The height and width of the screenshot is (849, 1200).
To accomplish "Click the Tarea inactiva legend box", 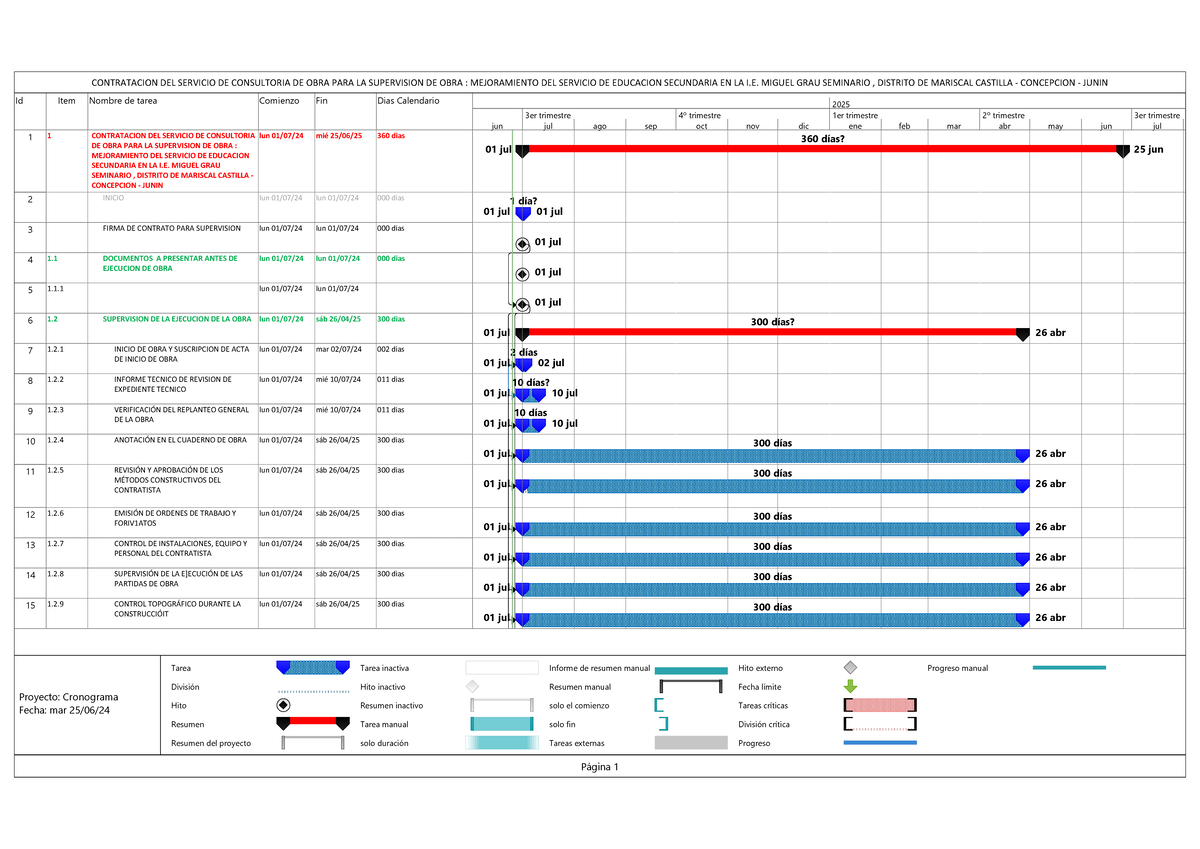I will (503, 667).
